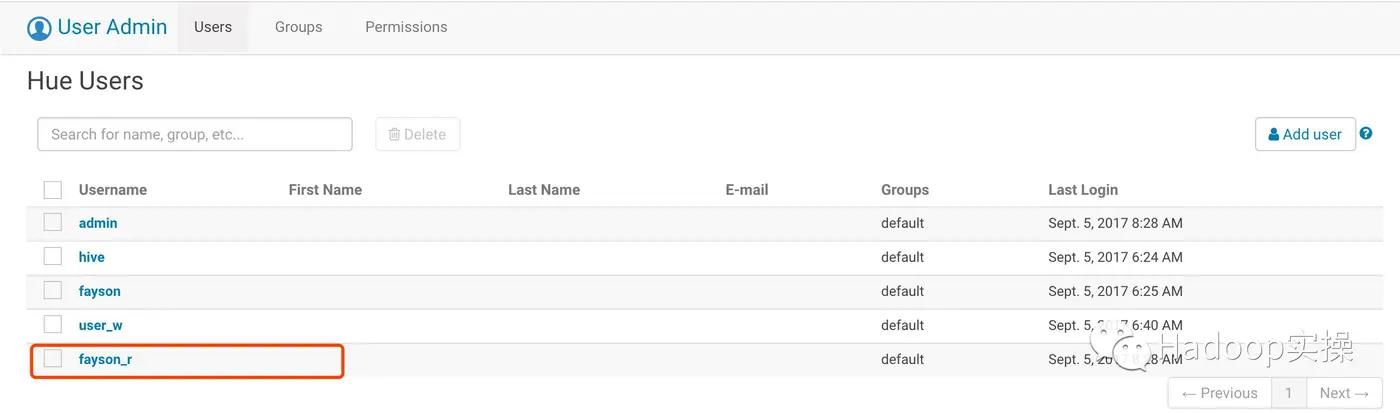The width and height of the screenshot is (1400, 413).
Task: Click the Add user button
Action: click(1305, 134)
